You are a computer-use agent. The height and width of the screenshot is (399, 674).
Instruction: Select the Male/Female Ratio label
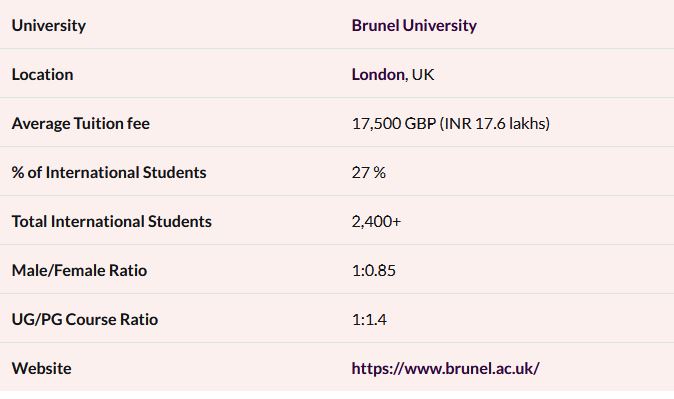pyautogui.click(x=79, y=270)
